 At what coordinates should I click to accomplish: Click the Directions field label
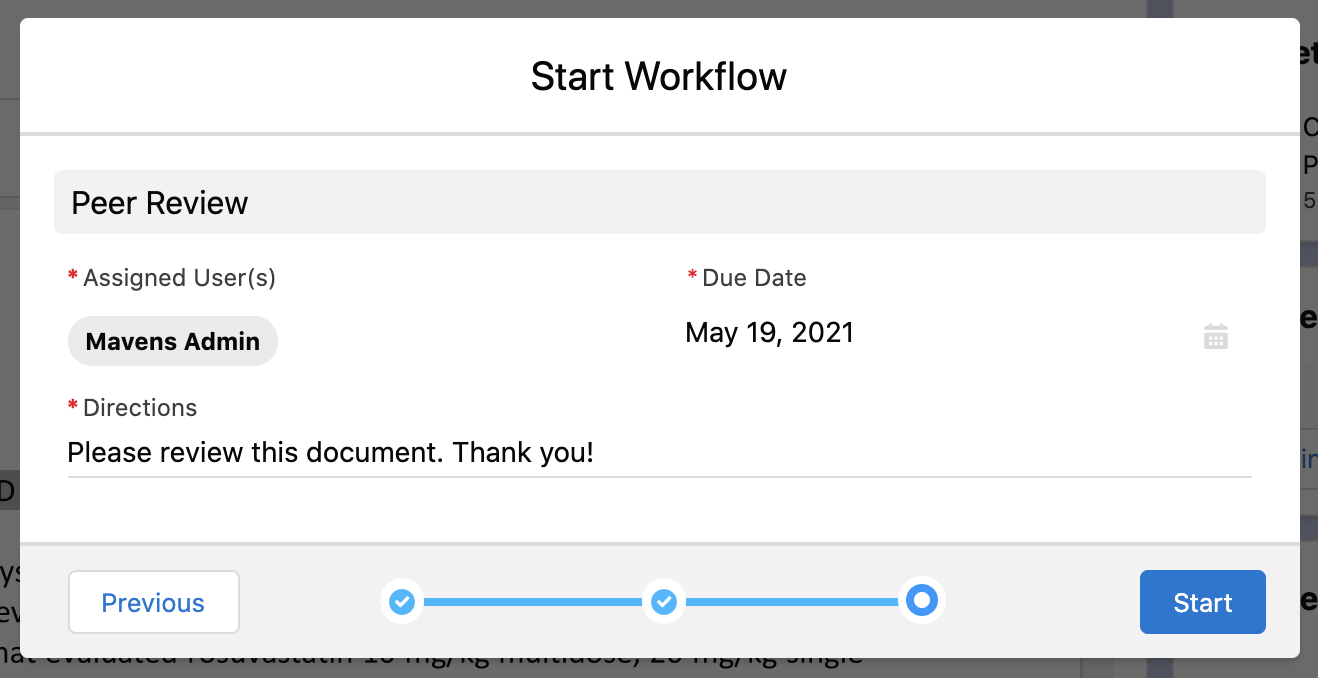[x=140, y=408]
